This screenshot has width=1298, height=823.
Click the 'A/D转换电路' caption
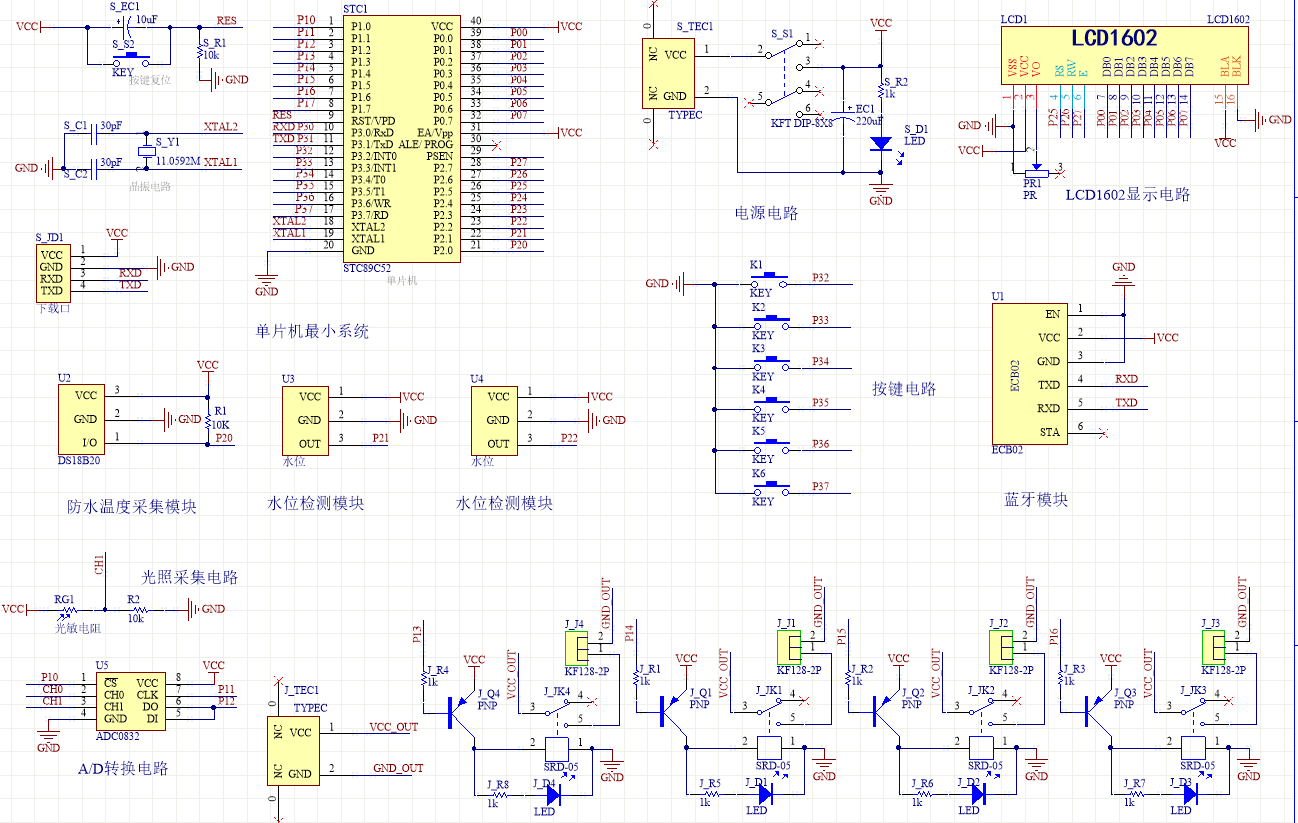[x=123, y=768]
